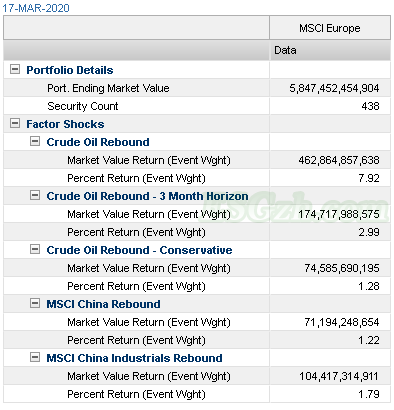This screenshot has width=394, height=410.
Task: Click Percent Return label under China Industrials Rebound
Action: click(x=136, y=394)
